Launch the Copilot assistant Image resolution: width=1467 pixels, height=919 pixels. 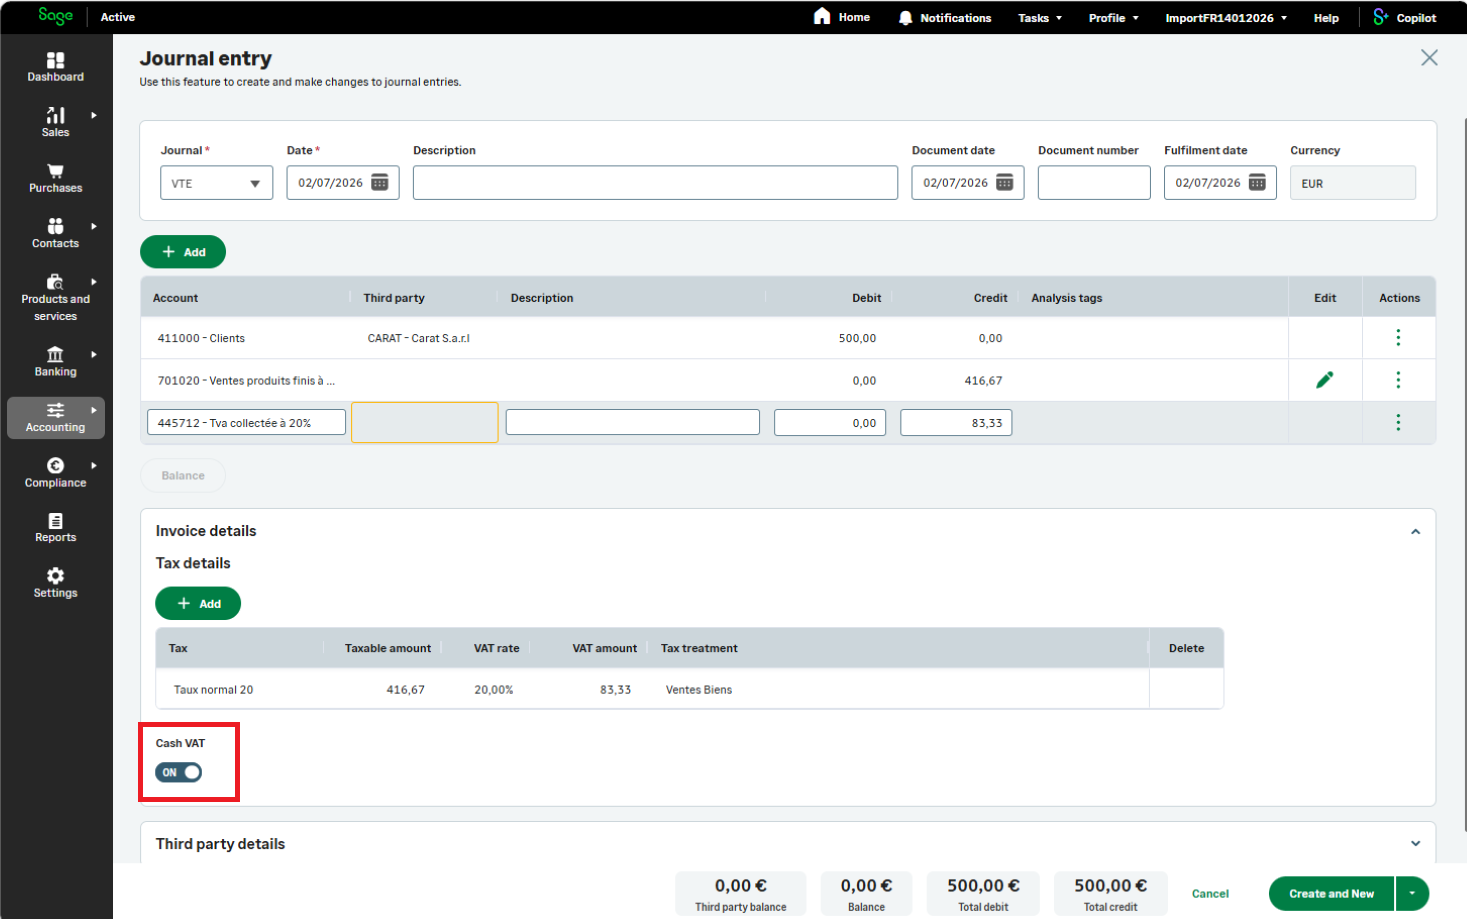[1404, 17]
